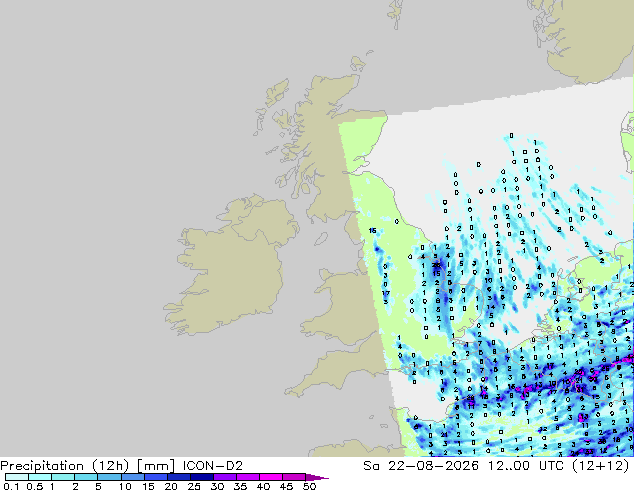Image resolution: width=634 pixels, height=490 pixels.
Task: Pick the 15–20 mm legend color swatch
Action: click(x=156, y=477)
